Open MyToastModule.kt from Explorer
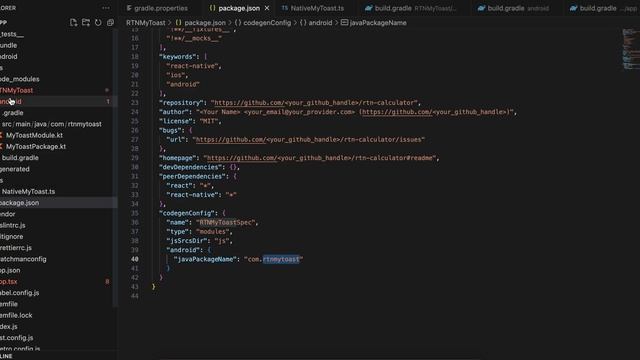The image size is (640, 360). click(x=34, y=135)
